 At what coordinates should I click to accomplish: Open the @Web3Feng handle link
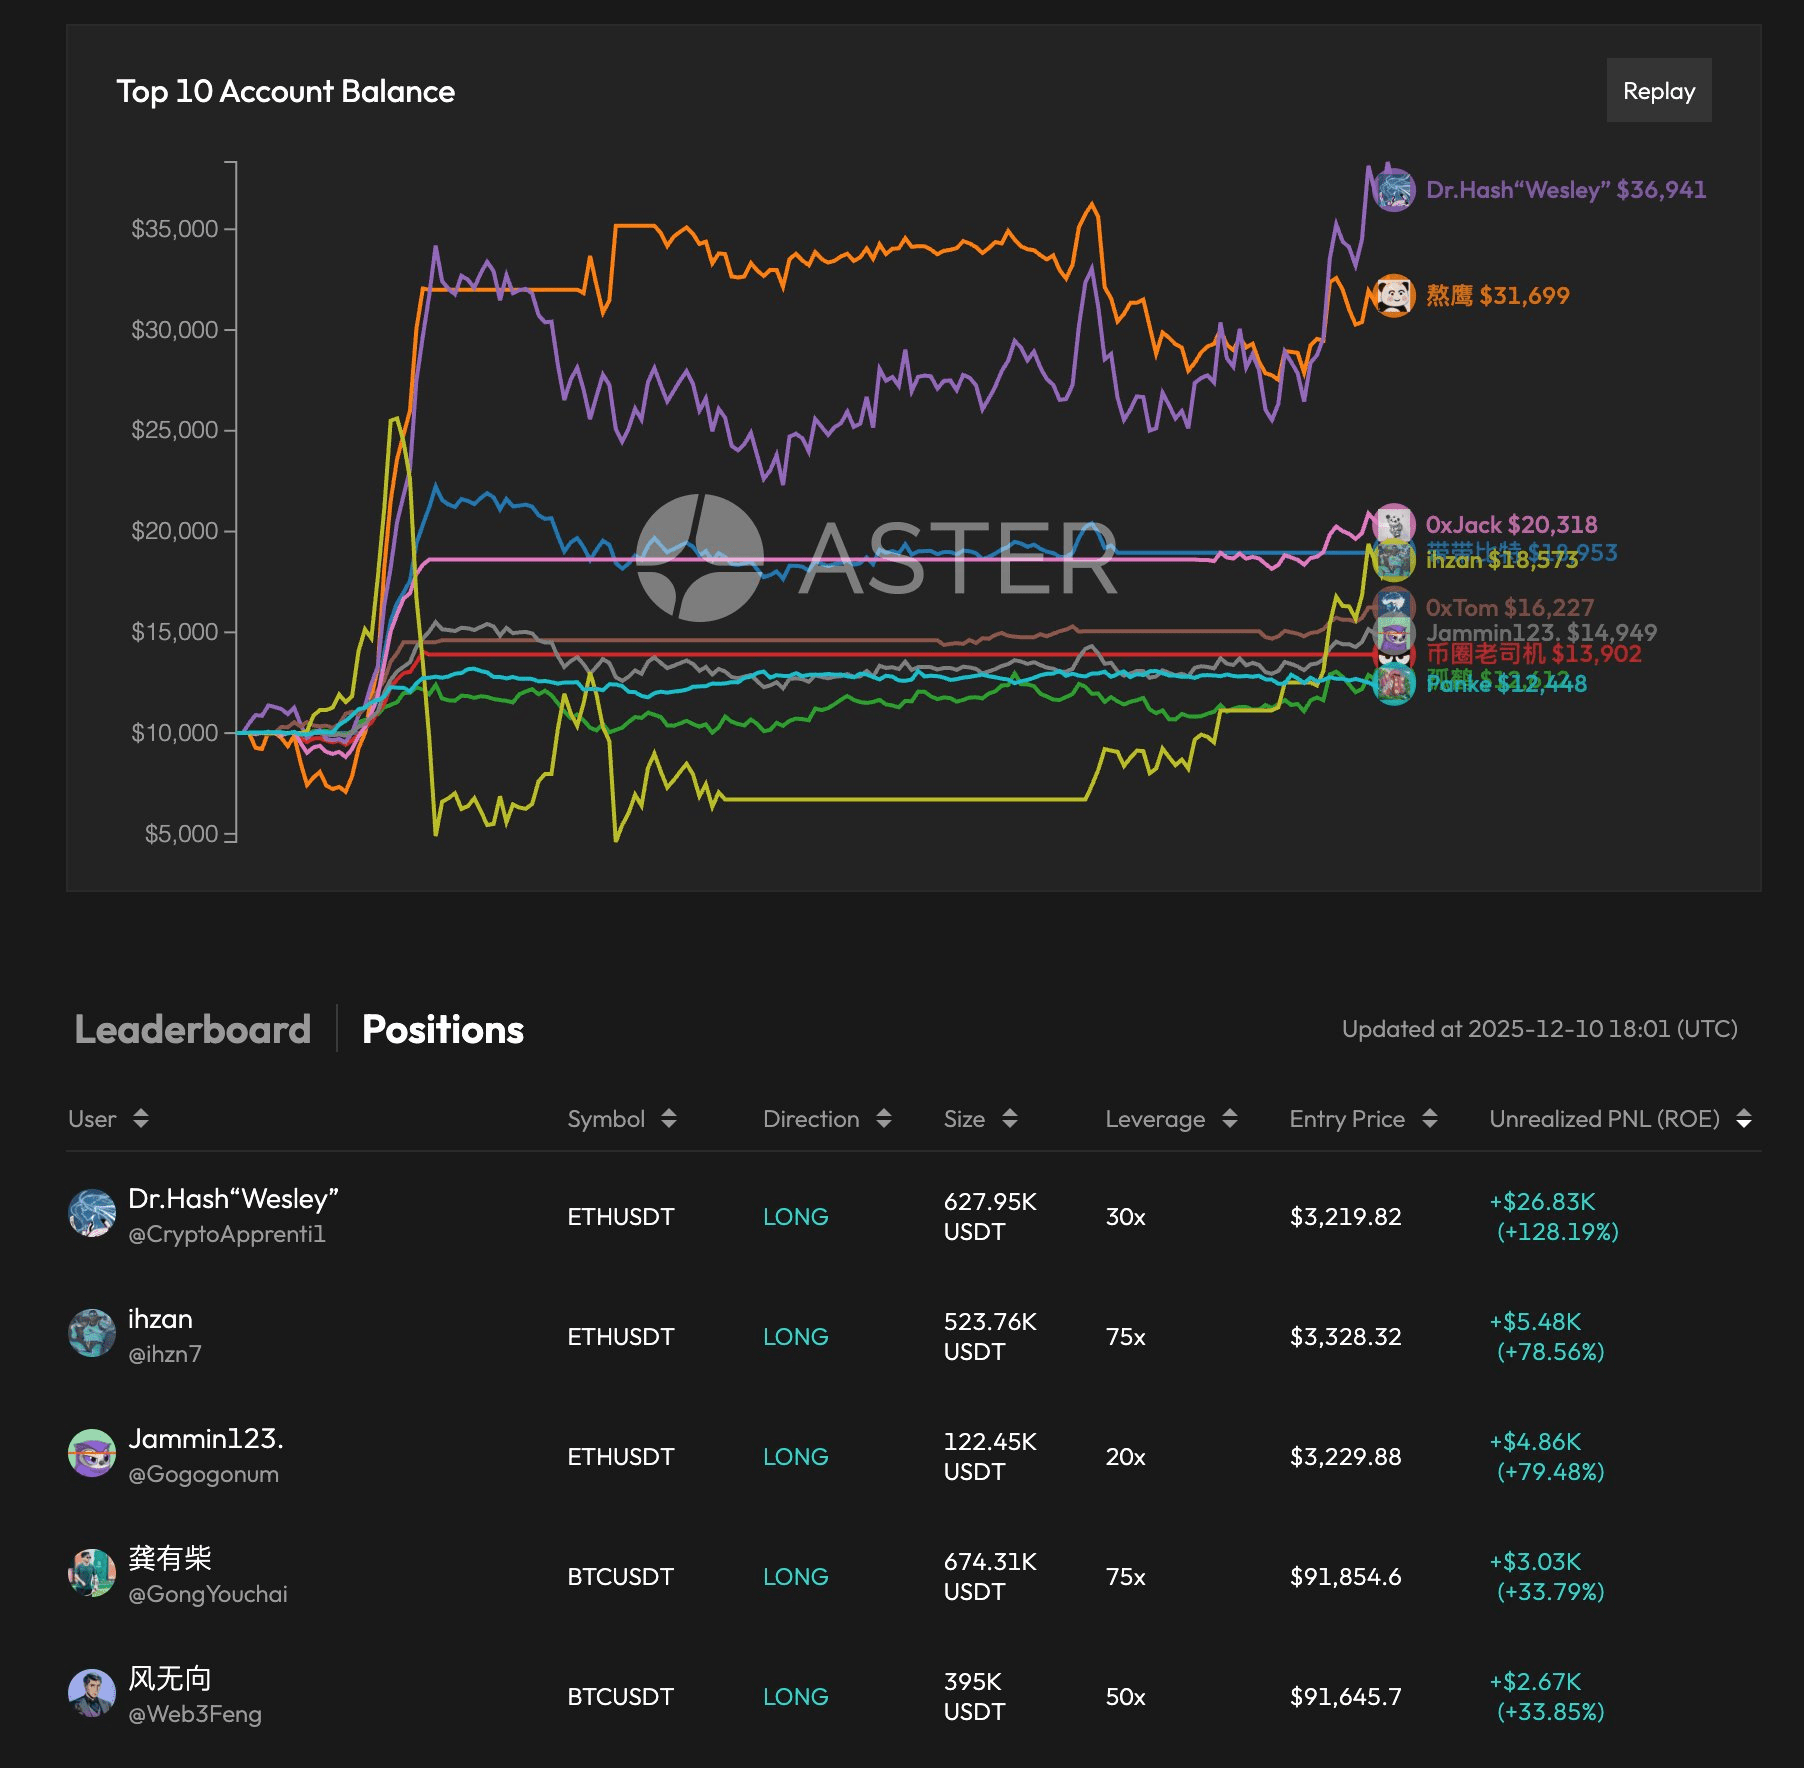coord(195,1714)
